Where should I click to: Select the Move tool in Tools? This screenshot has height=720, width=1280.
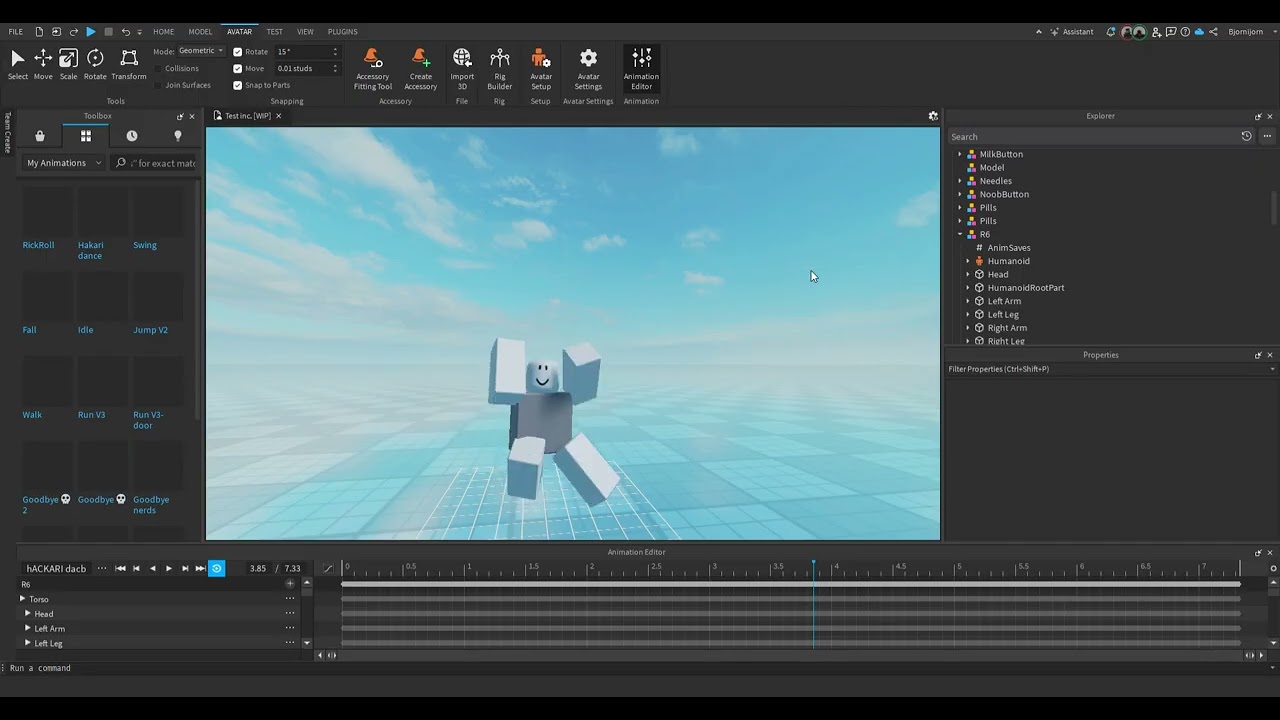pos(43,64)
